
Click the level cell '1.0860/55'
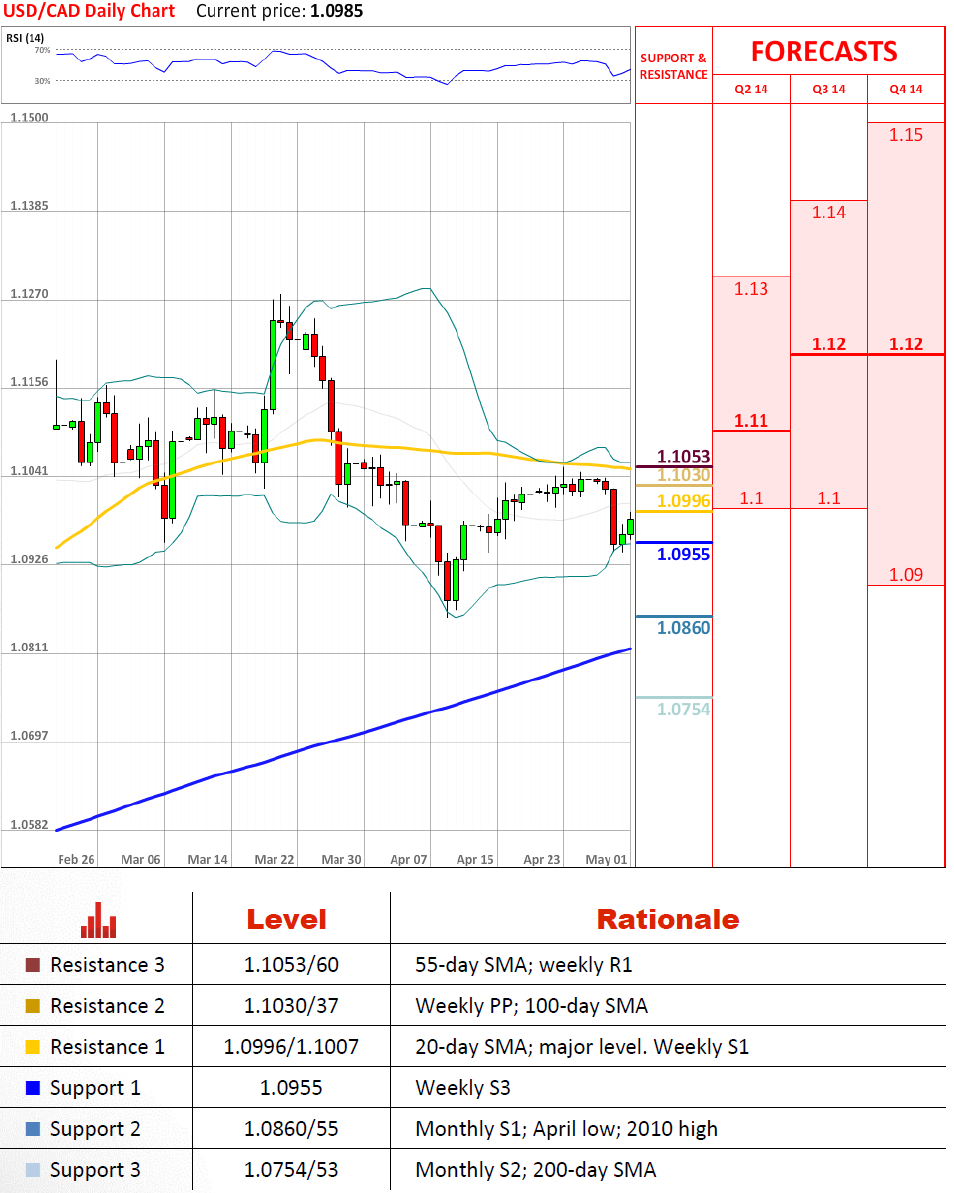pyautogui.click(x=291, y=1129)
